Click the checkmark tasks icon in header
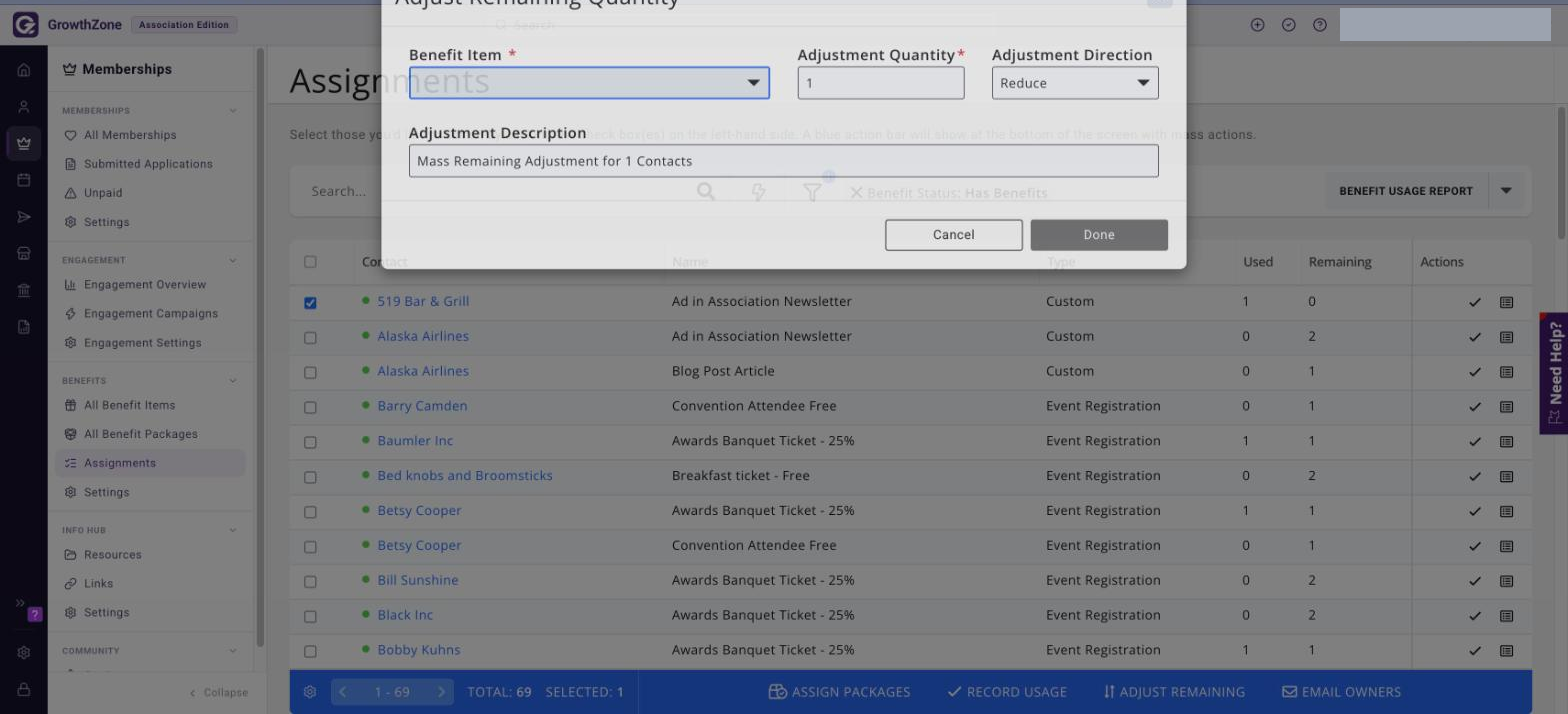 pyautogui.click(x=1289, y=25)
